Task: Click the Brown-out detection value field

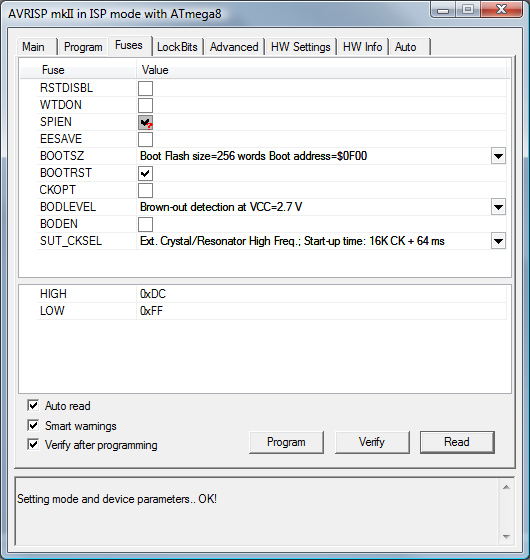Action: 314,207
